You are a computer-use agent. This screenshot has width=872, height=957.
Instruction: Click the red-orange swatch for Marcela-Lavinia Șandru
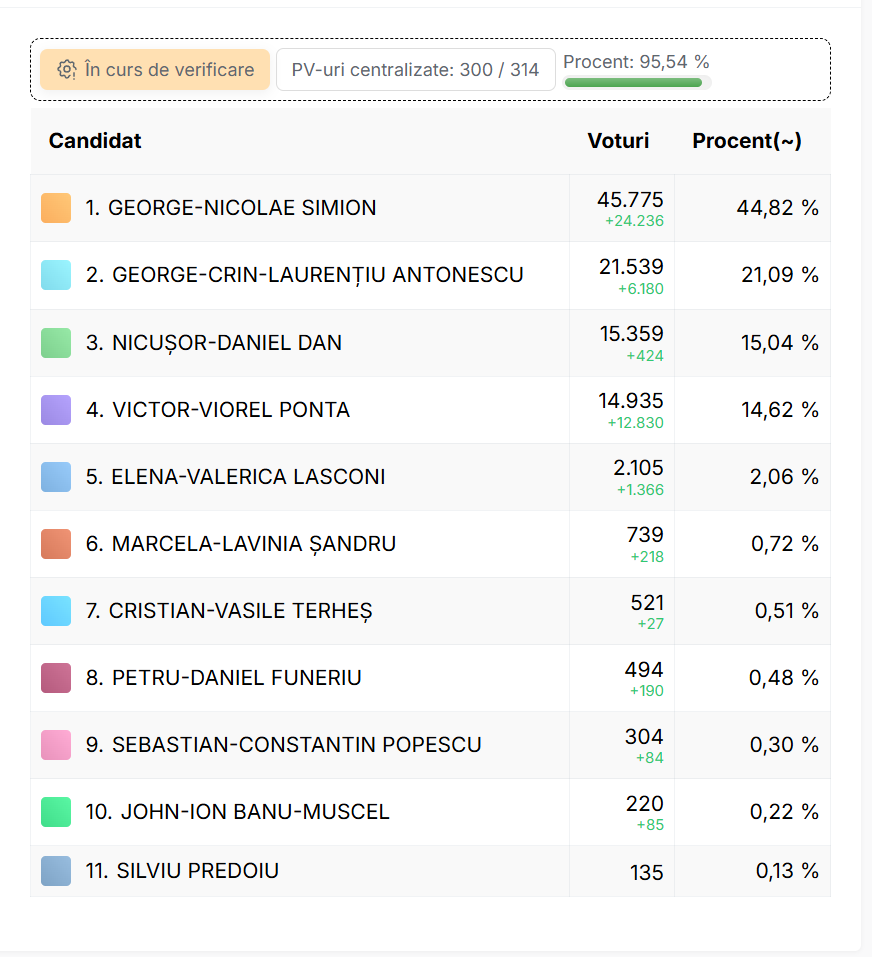click(56, 544)
